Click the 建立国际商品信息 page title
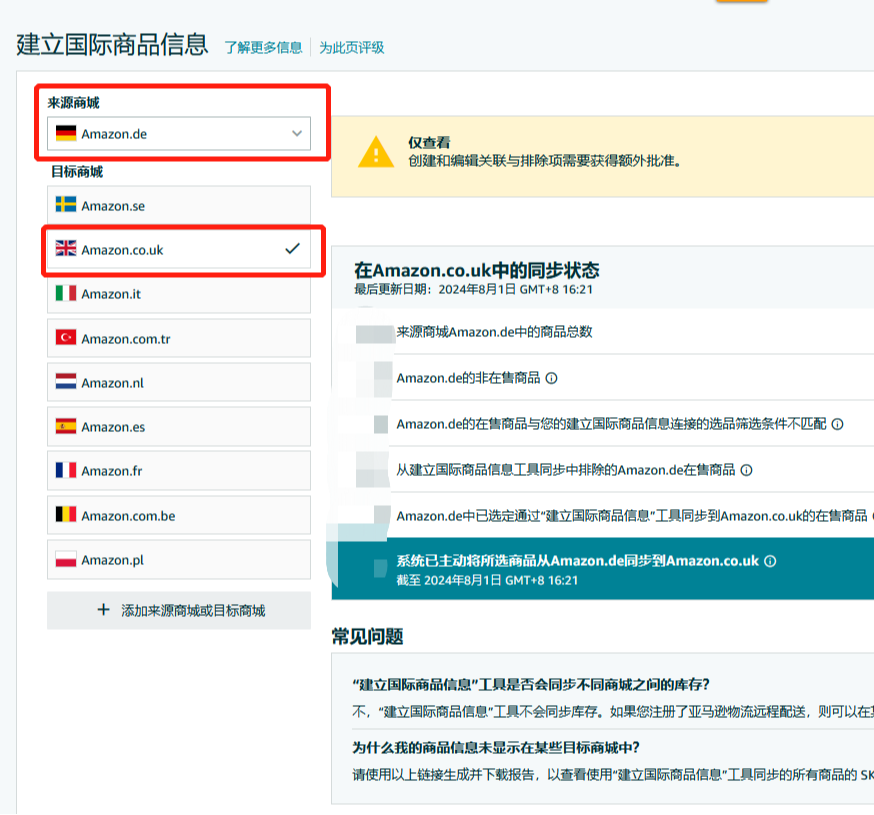The image size is (874, 815). [112, 45]
